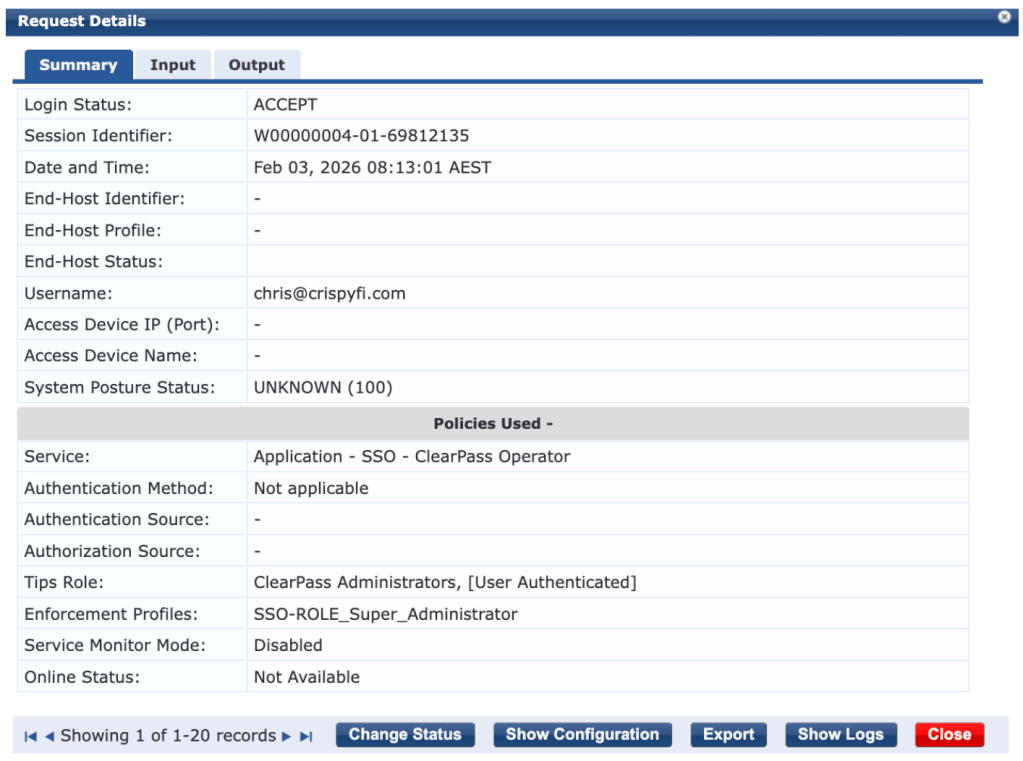
Task: Jump to the first record
Action: [x=30, y=737]
